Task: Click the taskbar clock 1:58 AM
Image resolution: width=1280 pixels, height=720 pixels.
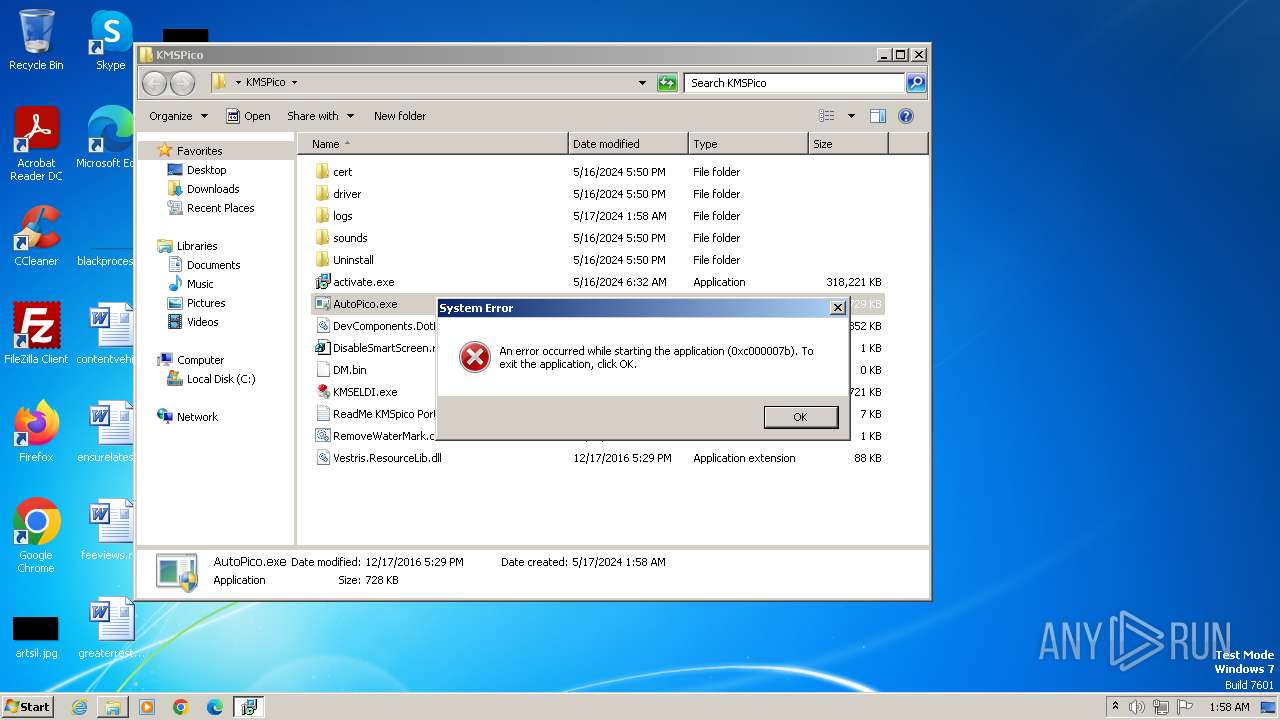Action: pyautogui.click(x=1229, y=707)
